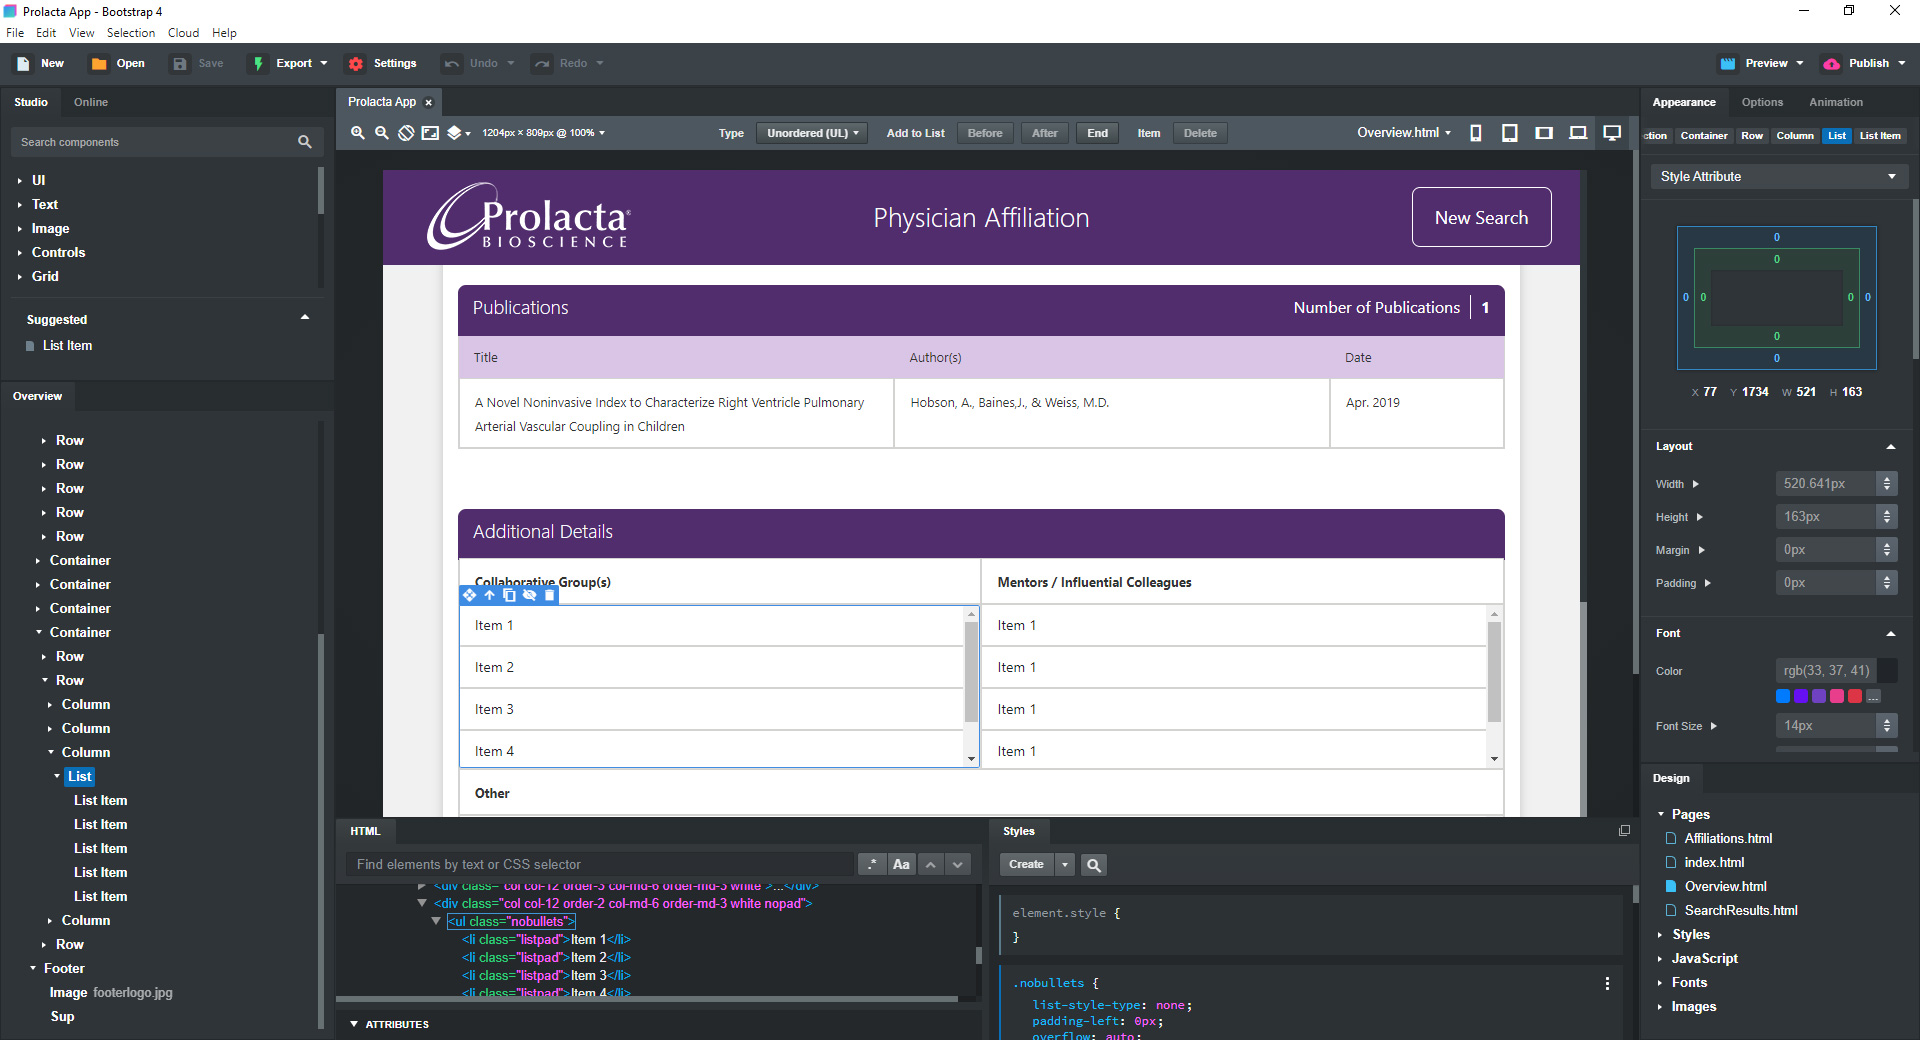Click the New Search button on page
The height and width of the screenshot is (1040, 1920).
point(1481,218)
